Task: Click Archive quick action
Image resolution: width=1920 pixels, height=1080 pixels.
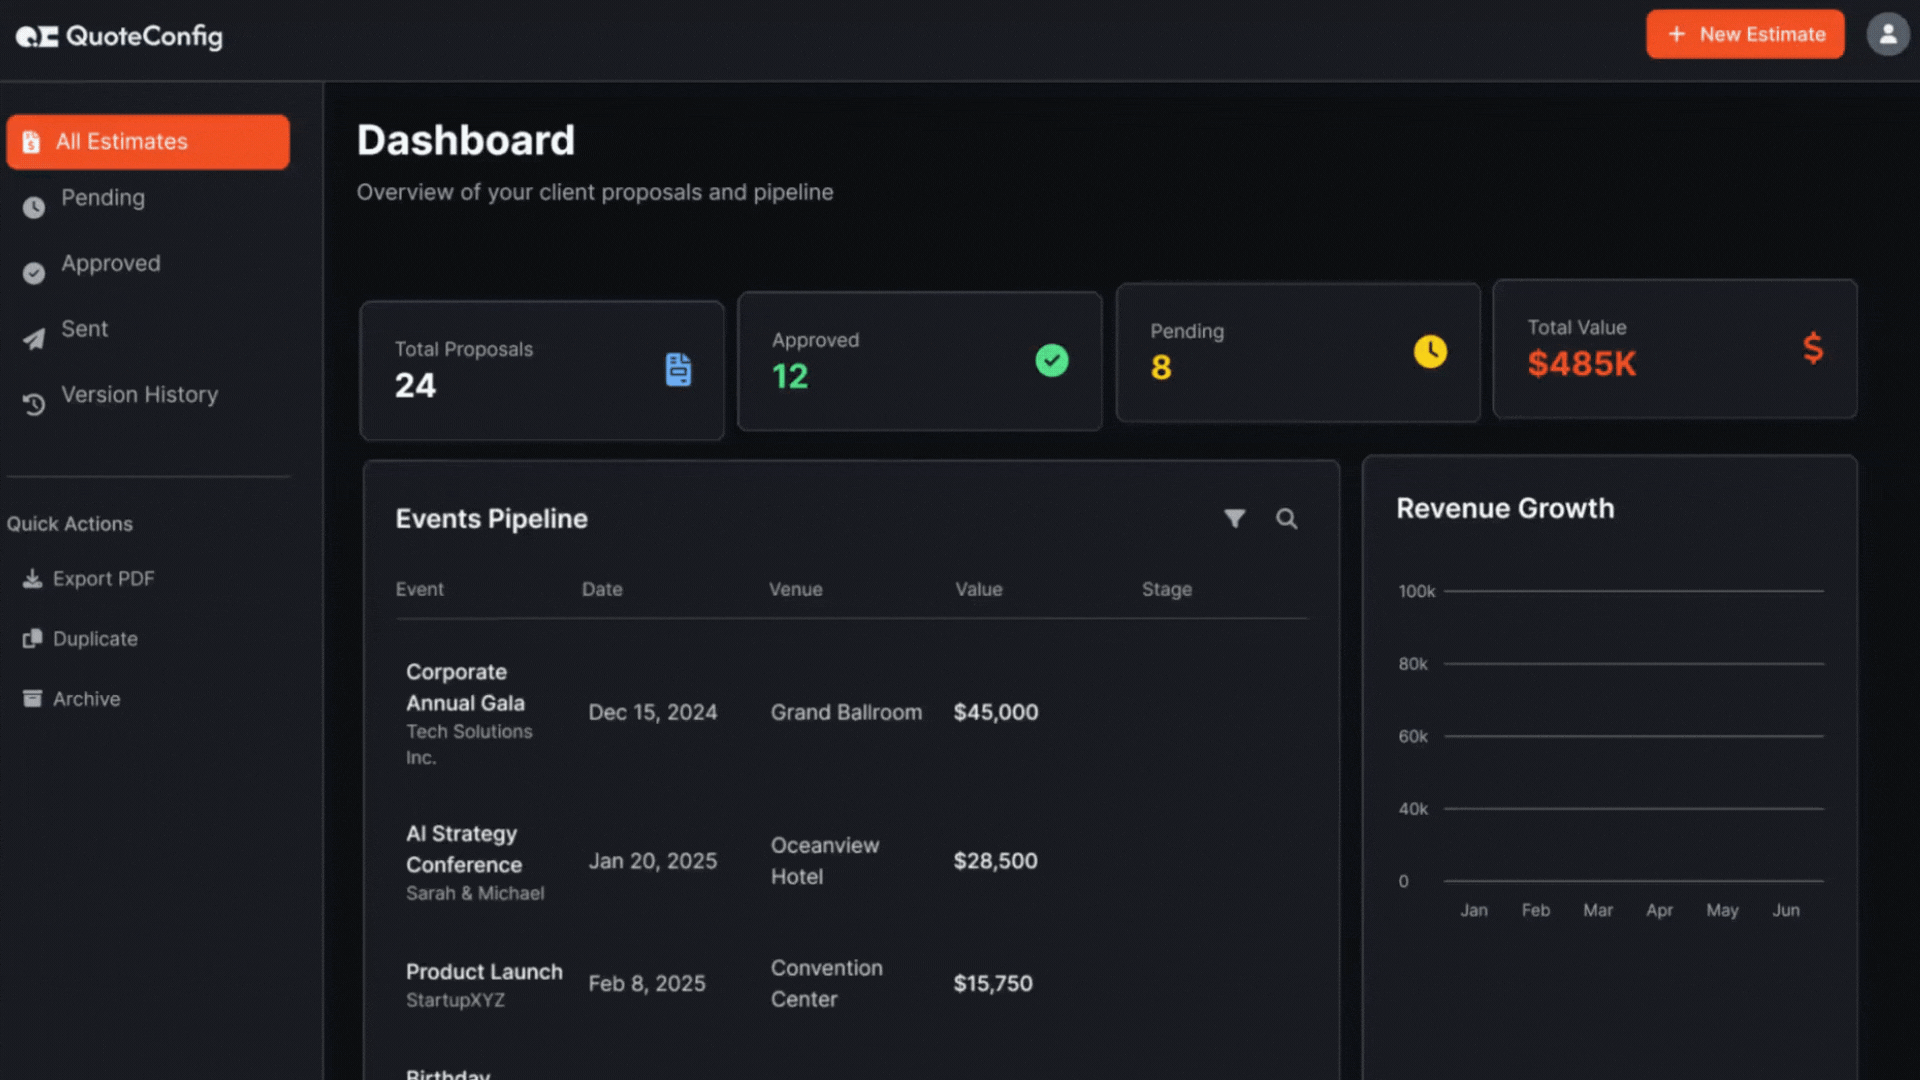Action: (x=86, y=699)
